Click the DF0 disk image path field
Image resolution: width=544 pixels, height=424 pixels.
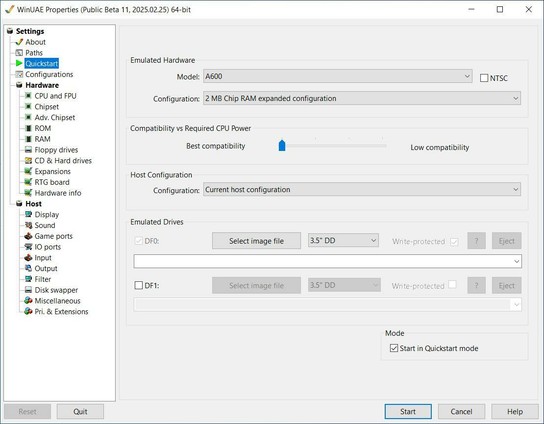(x=328, y=261)
